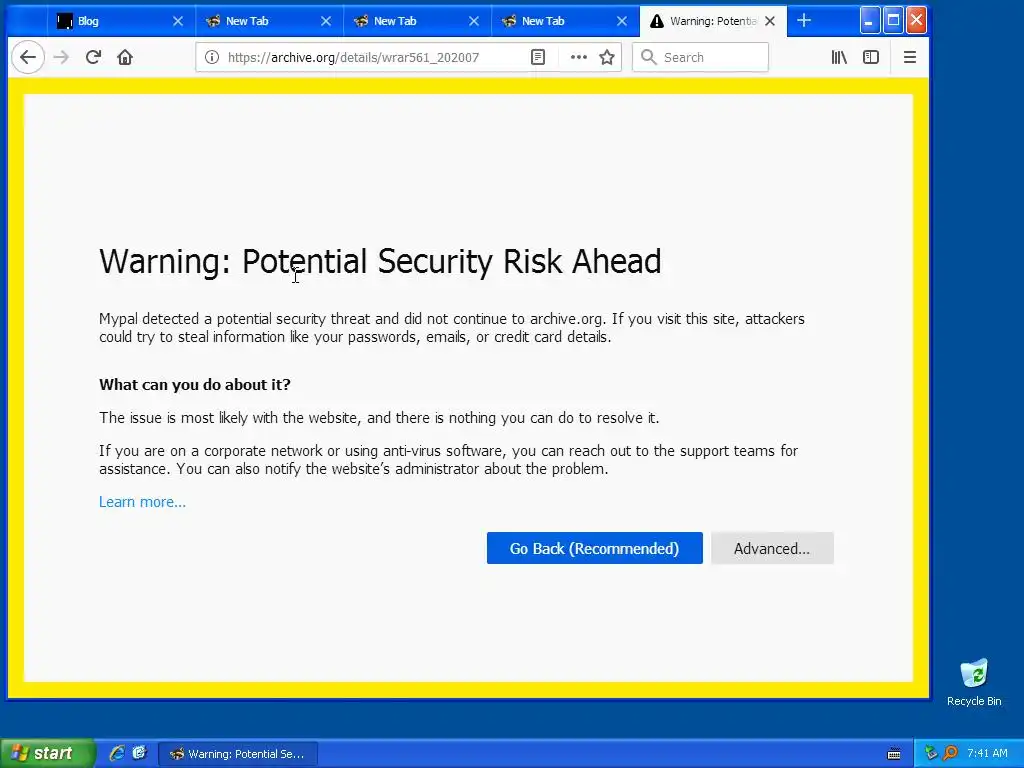Close the Blog tab
Image resolution: width=1024 pixels, height=768 pixels.
[178, 21]
